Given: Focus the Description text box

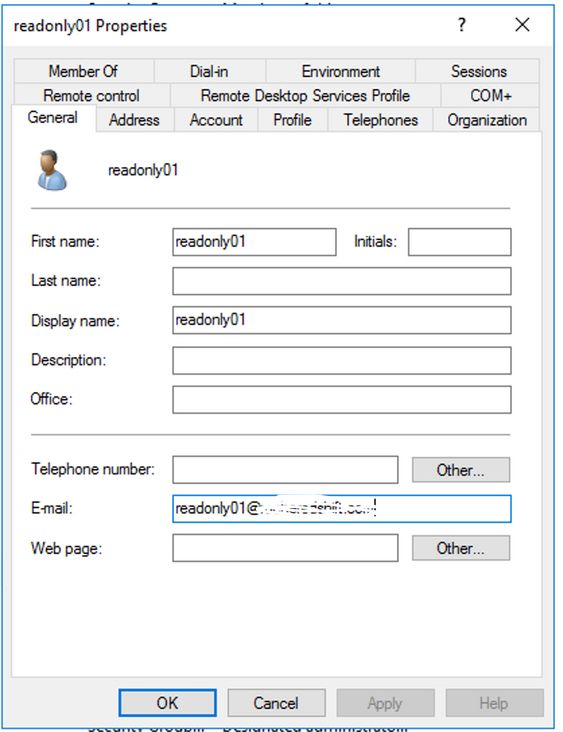Looking at the screenshot, I should click(x=342, y=360).
